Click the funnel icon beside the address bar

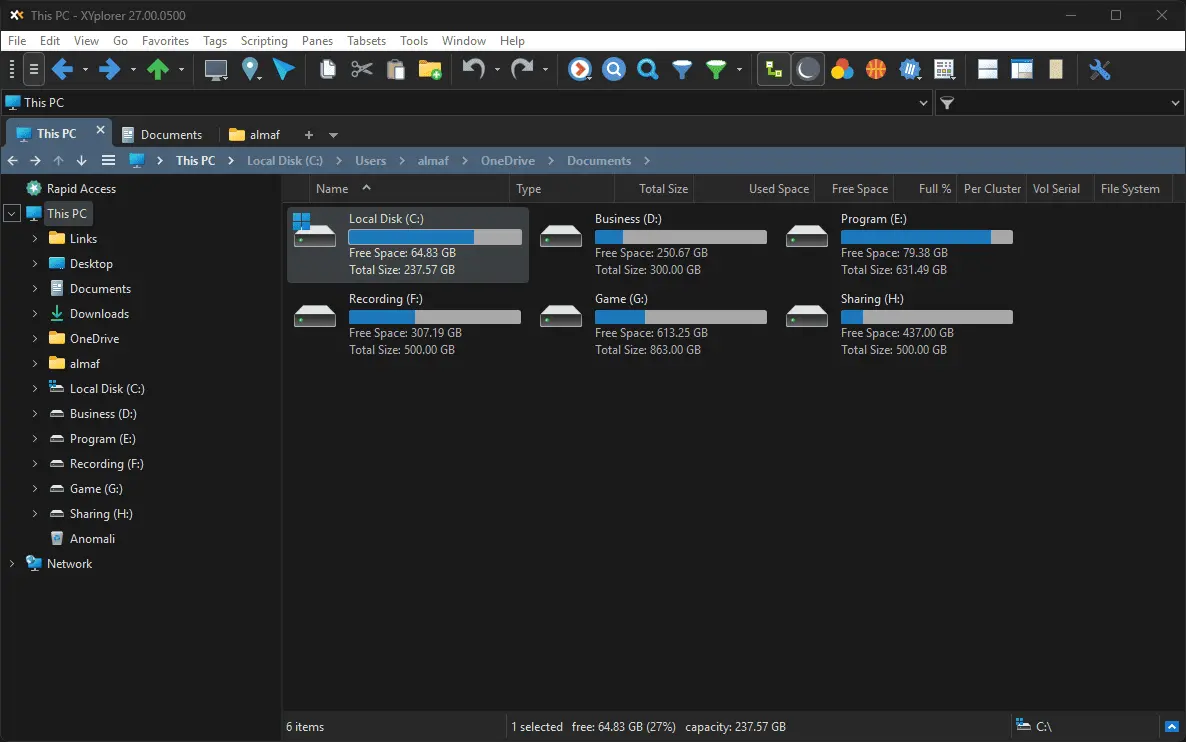pos(947,103)
